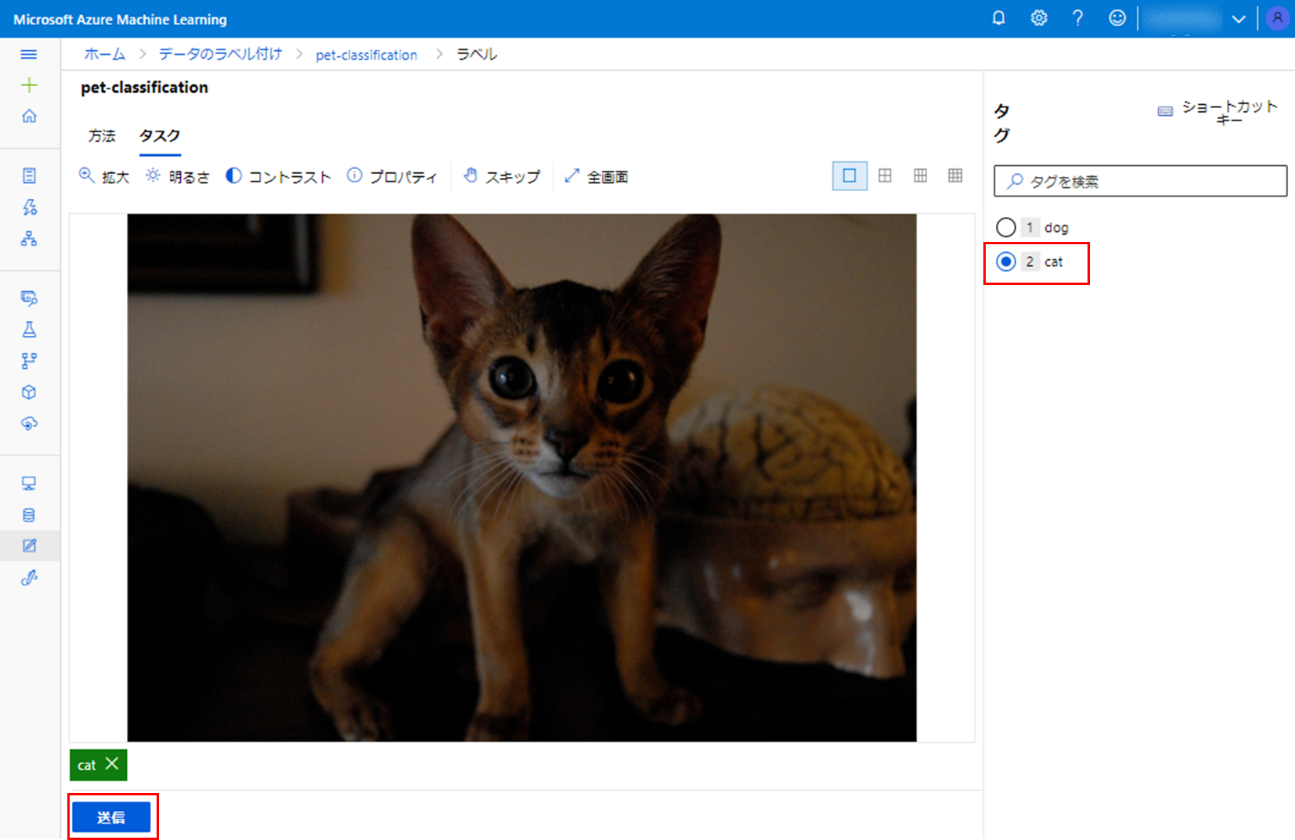Open the コントラスト contrast tool
Viewport: 1295px width, 840px height.
tap(278, 176)
